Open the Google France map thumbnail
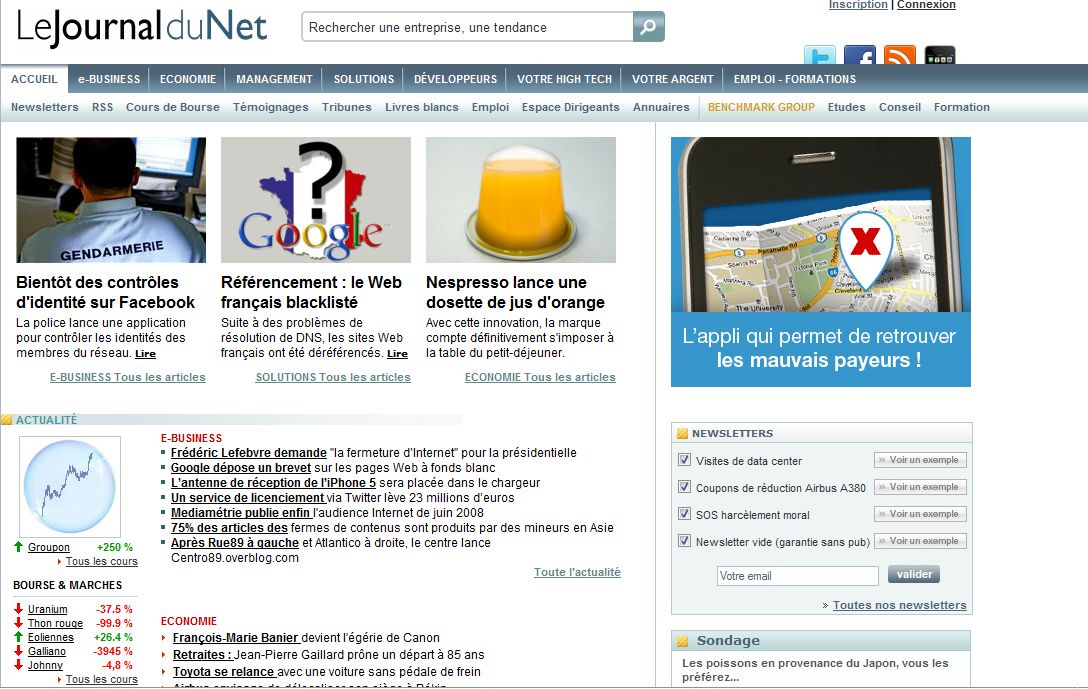1088x689 pixels. click(x=316, y=200)
